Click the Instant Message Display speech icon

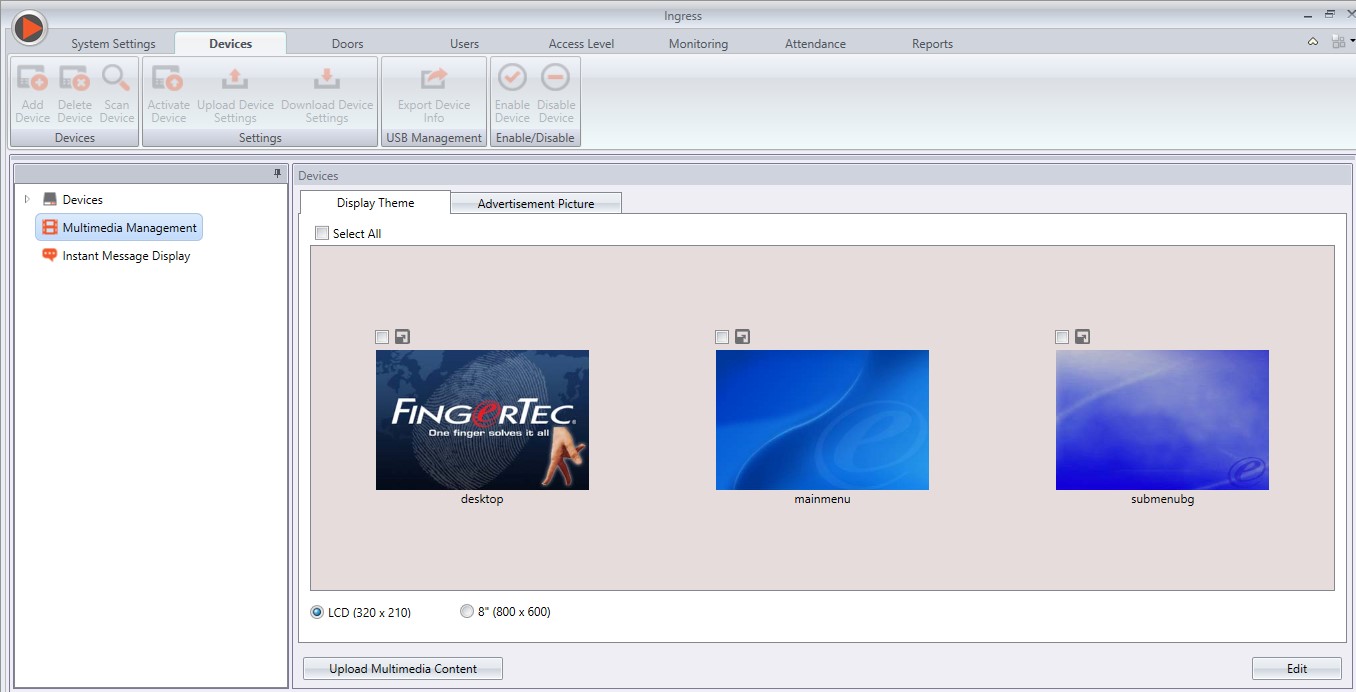(50, 256)
